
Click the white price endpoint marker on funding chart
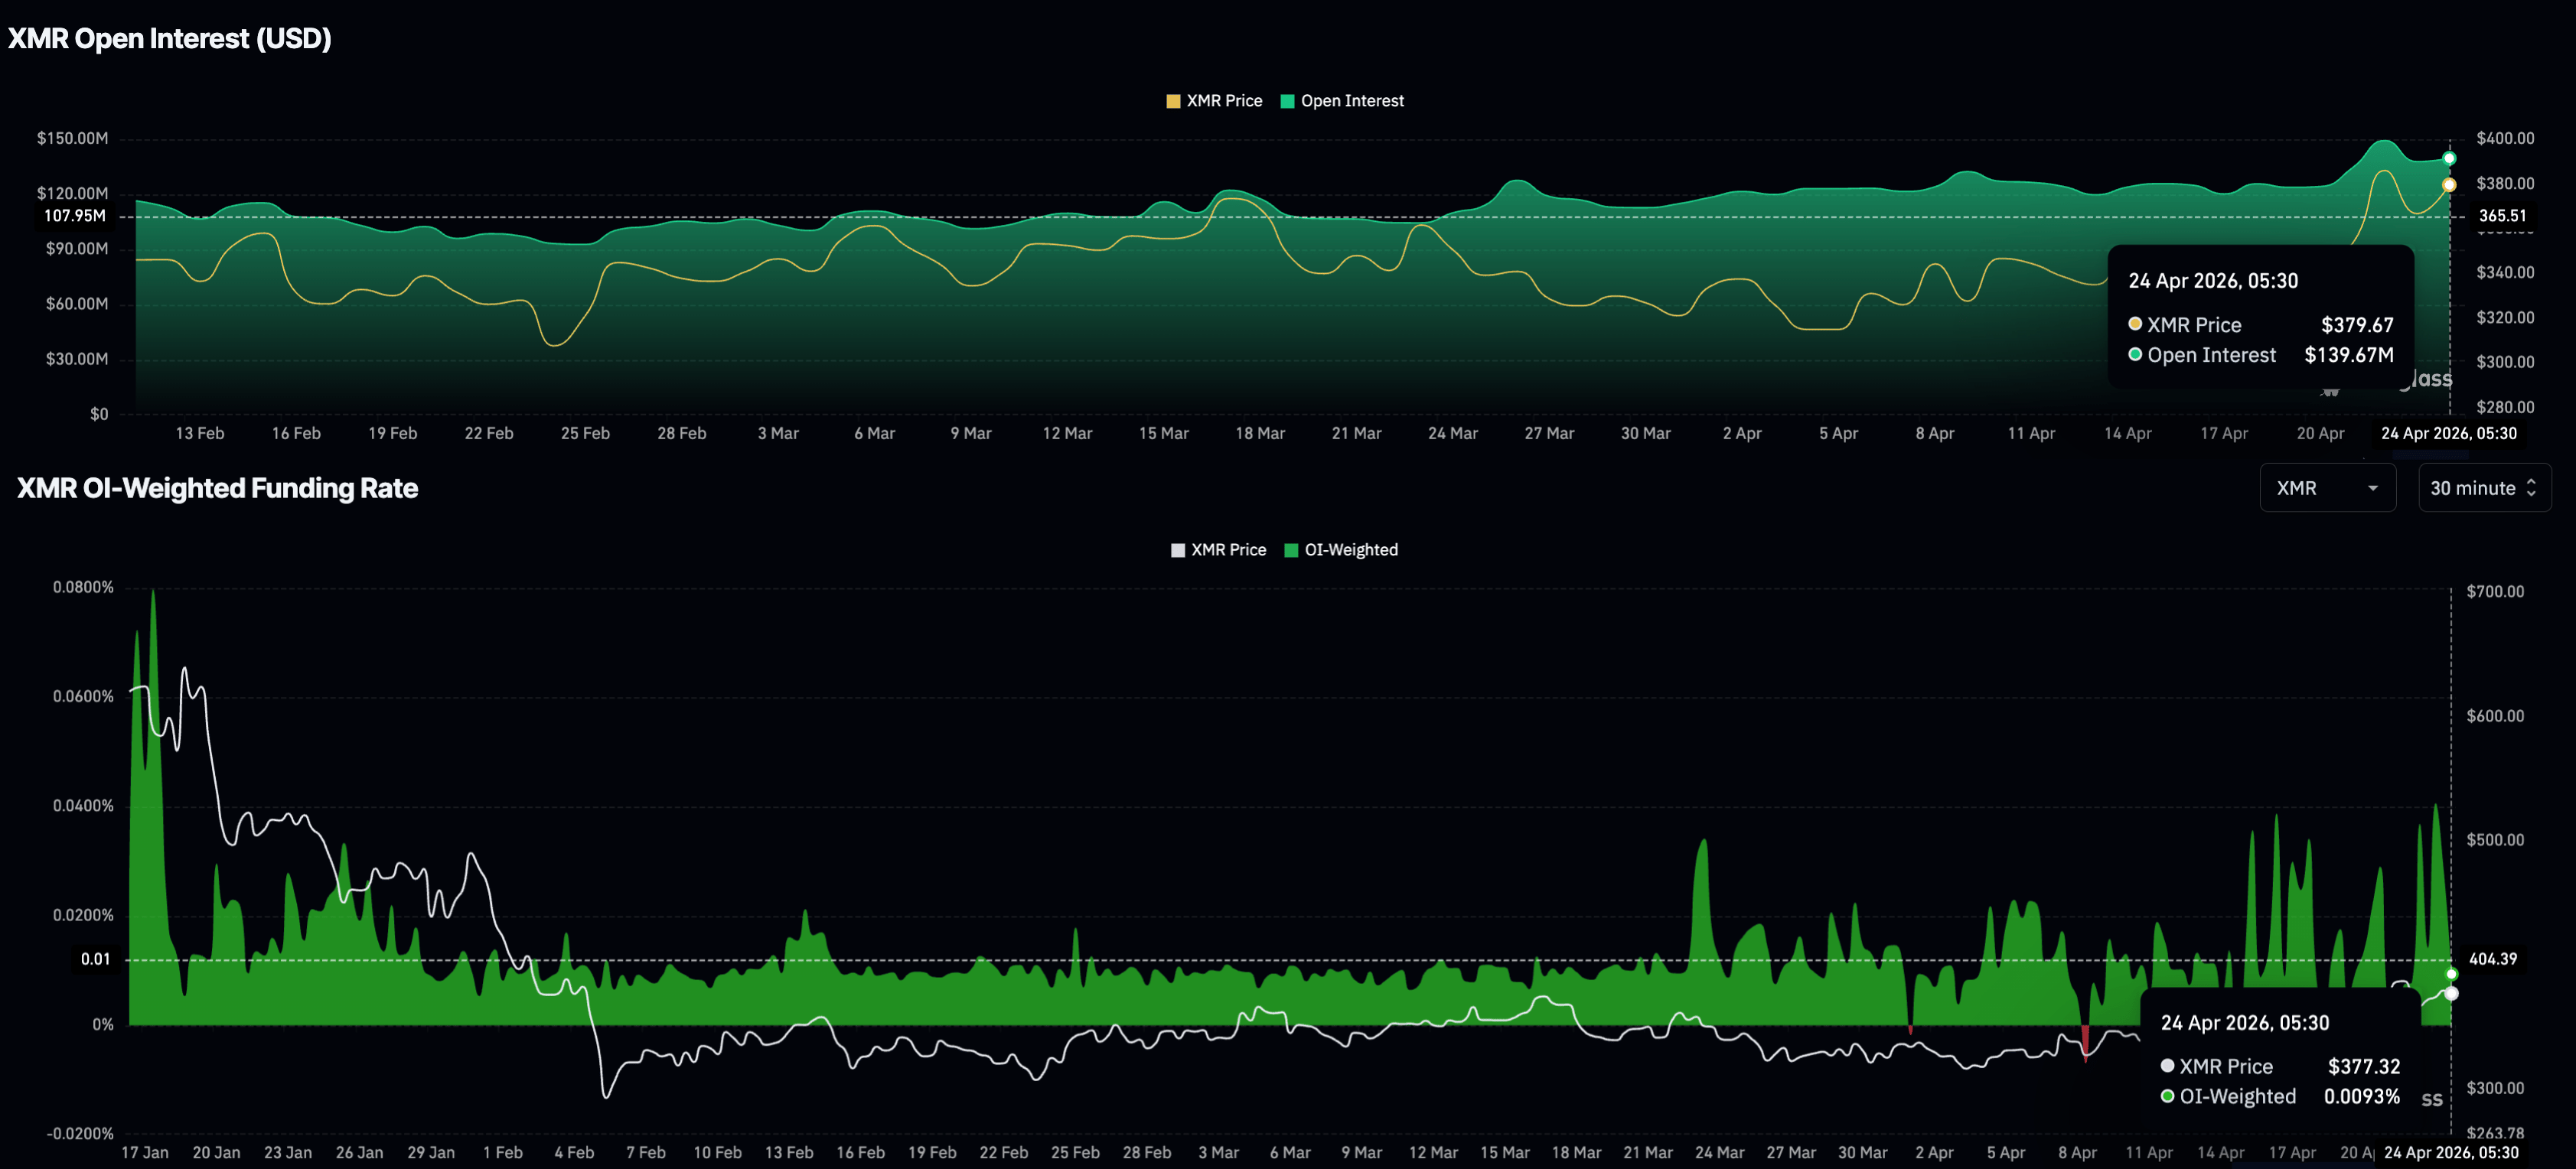point(2451,993)
